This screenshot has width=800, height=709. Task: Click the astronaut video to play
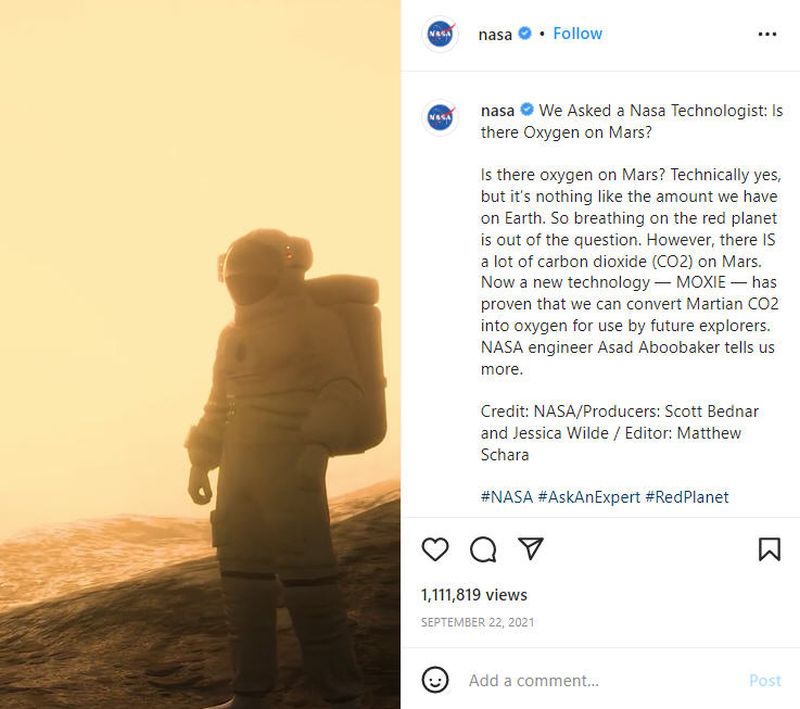(x=200, y=354)
